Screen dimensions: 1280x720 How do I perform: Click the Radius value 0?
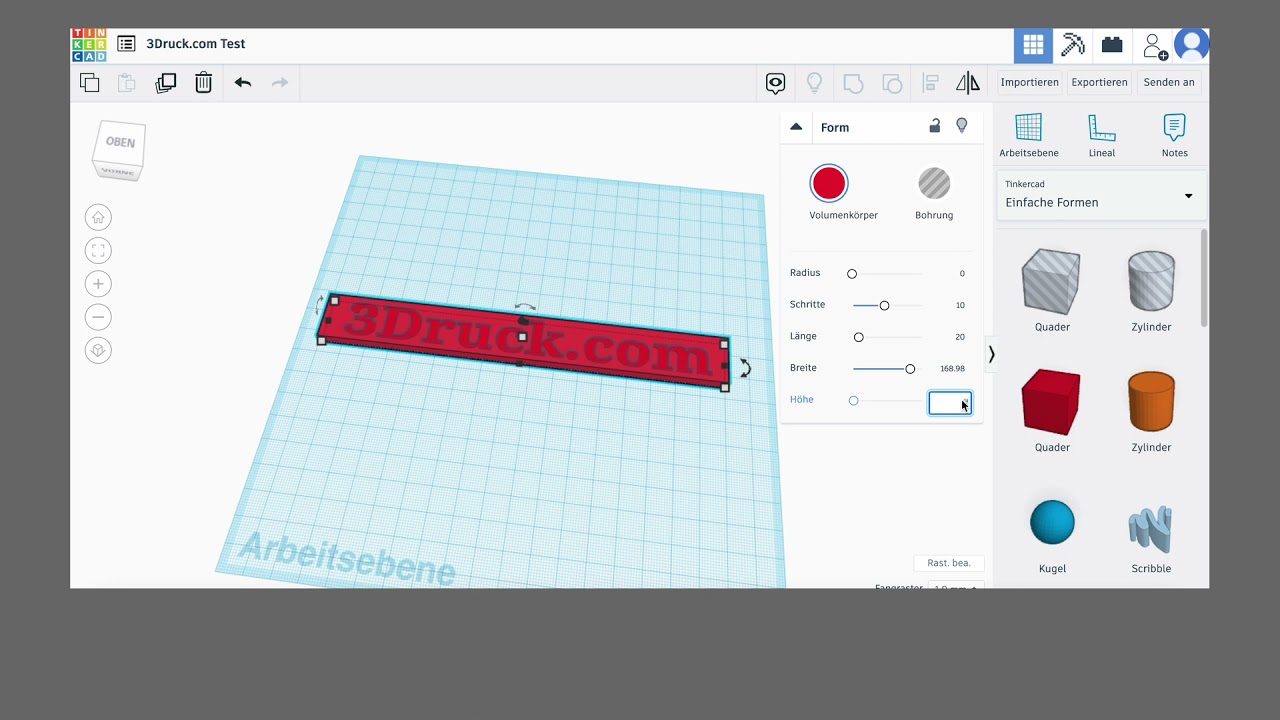coord(962,273)
